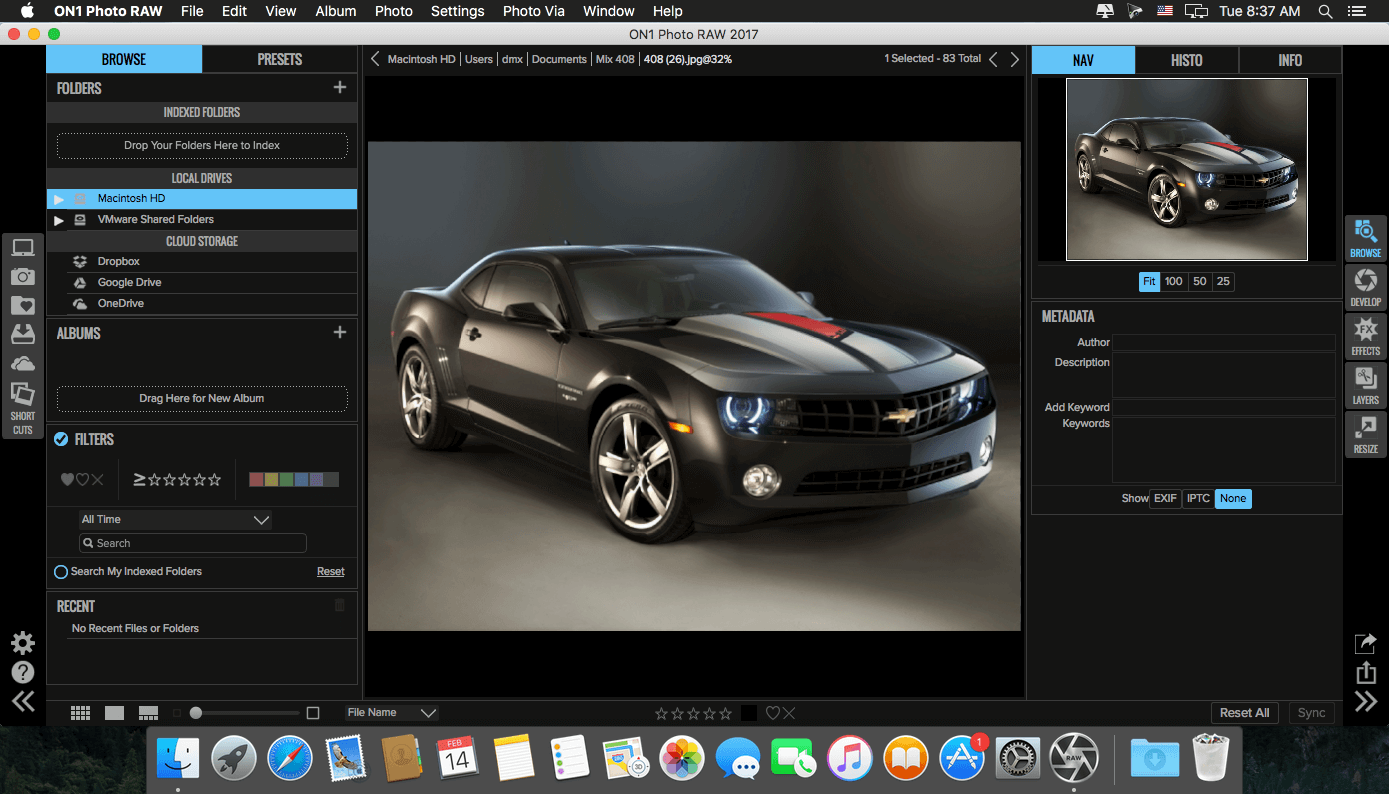Open preferences with the gear icon

[22, 643]
